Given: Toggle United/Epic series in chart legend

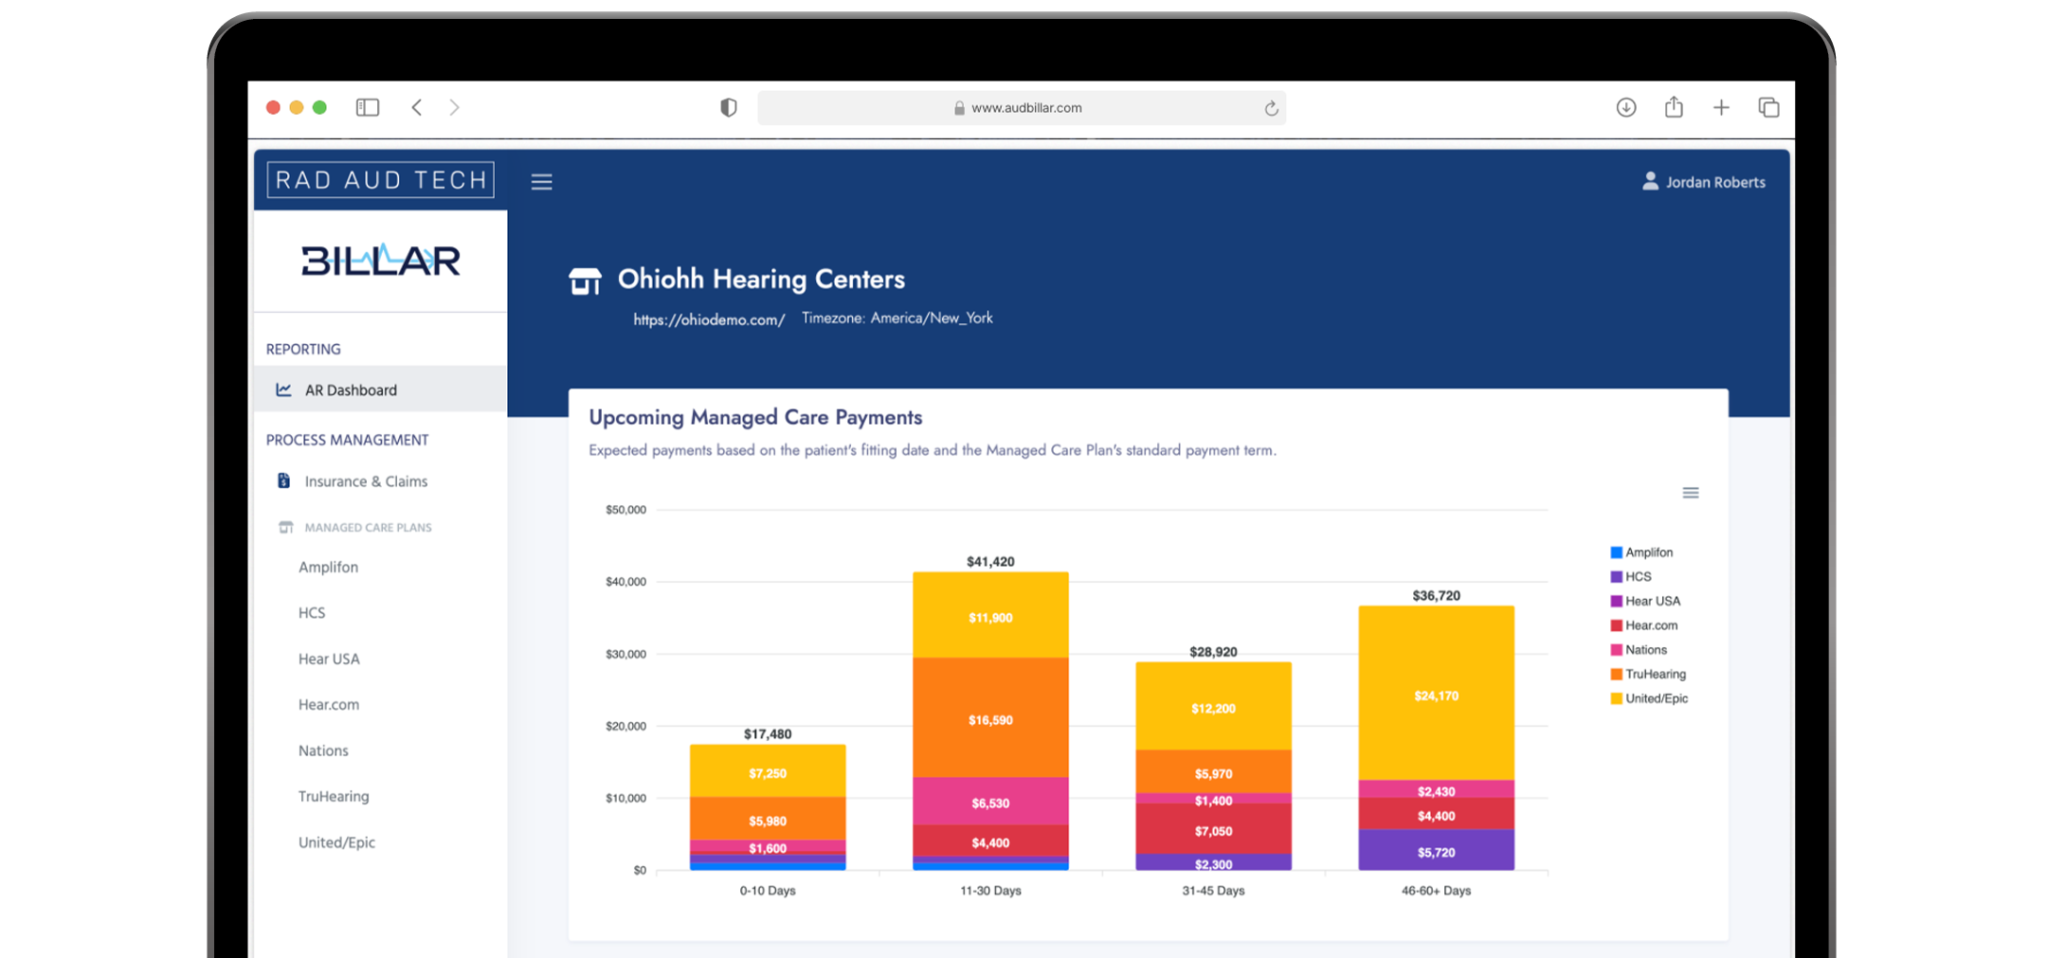Looking at the screenshot, I should tap(1656, 699).
